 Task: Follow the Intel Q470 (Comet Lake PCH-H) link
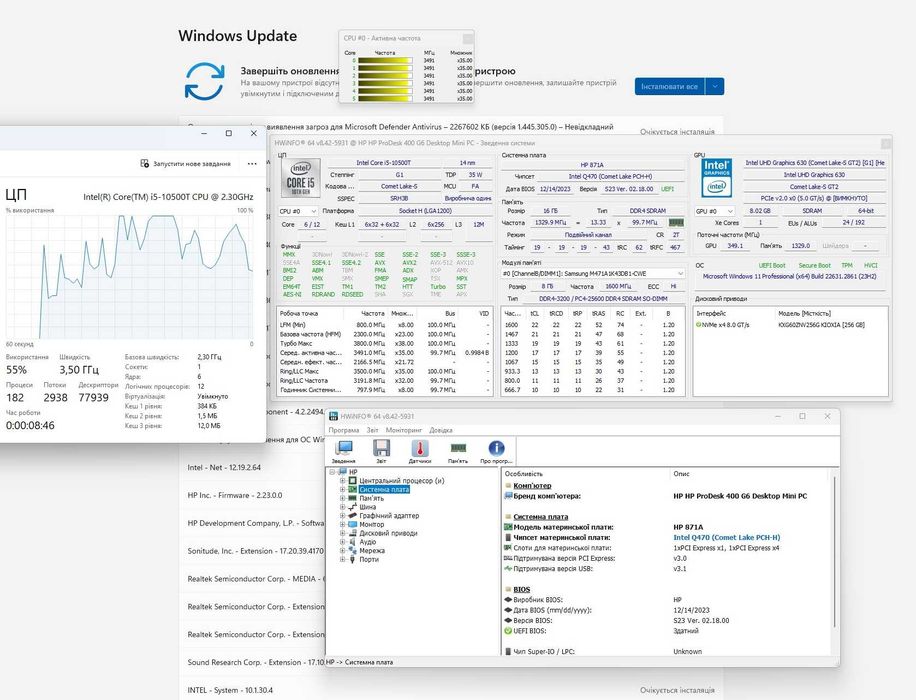[x=726, y=538]
